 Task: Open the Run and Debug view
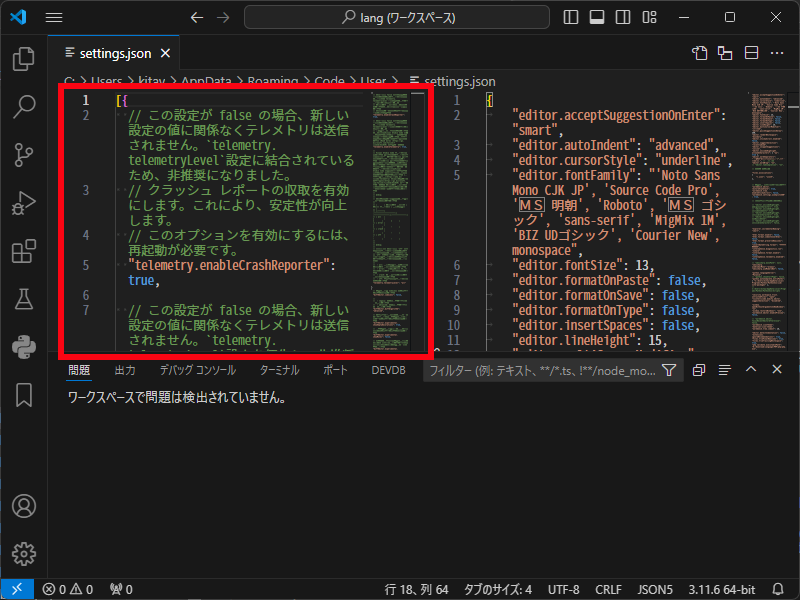[x=23, y=203]
